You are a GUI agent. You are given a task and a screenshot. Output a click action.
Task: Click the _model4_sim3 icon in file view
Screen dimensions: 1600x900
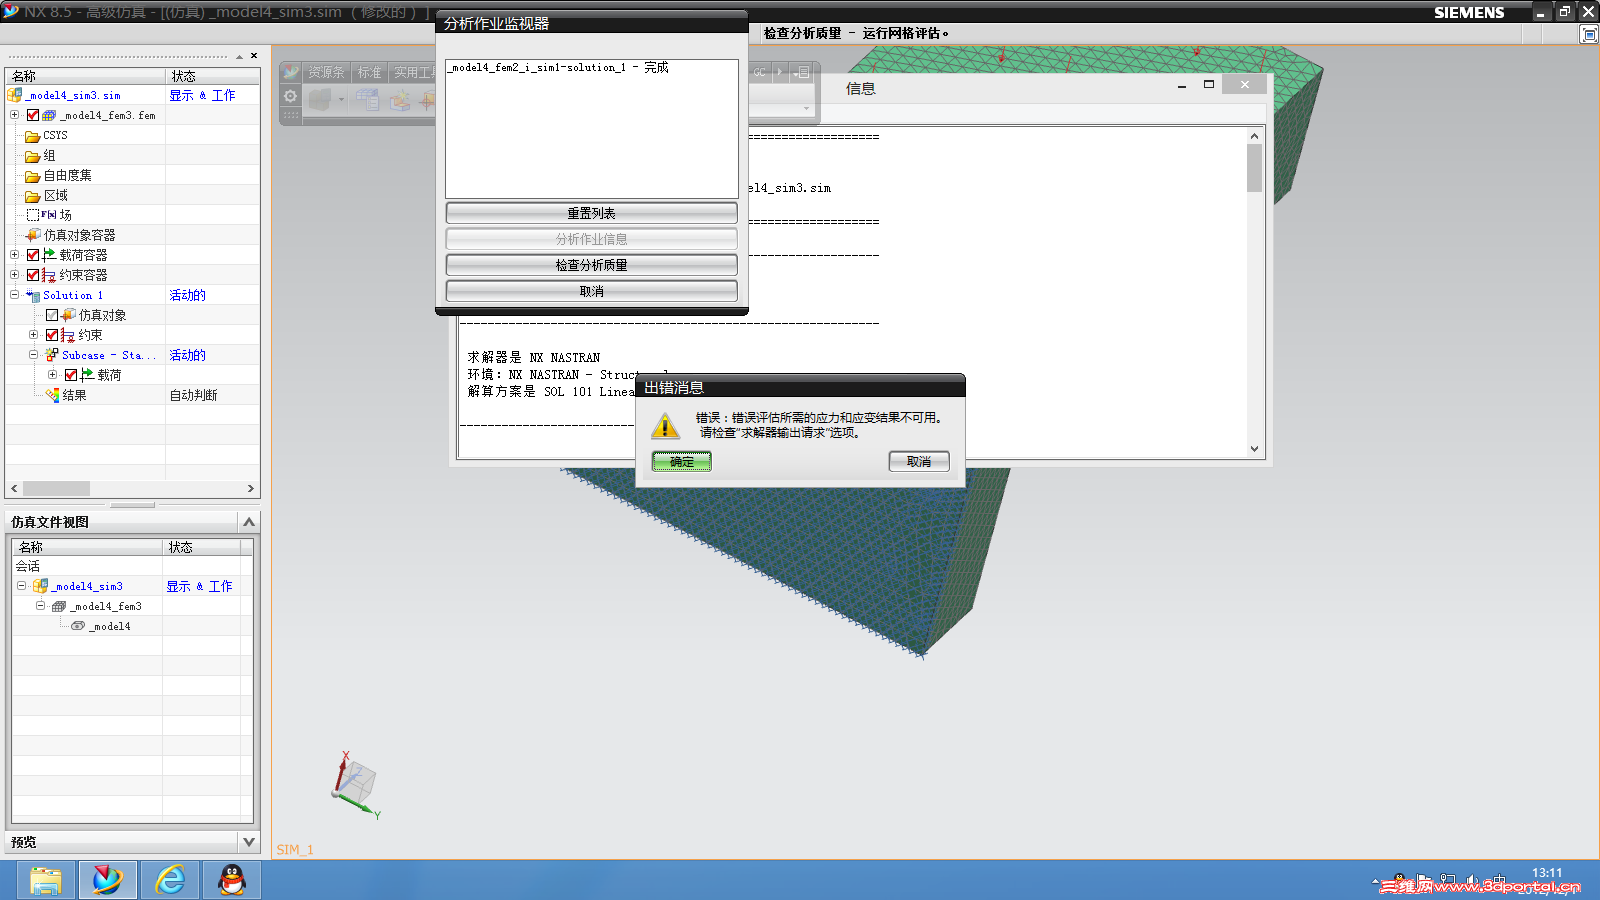pyautogui.click(x=40, y=586)
